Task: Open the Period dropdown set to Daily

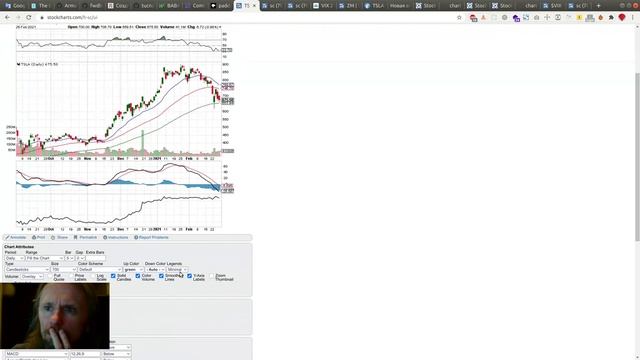Action: pos(14,258)
